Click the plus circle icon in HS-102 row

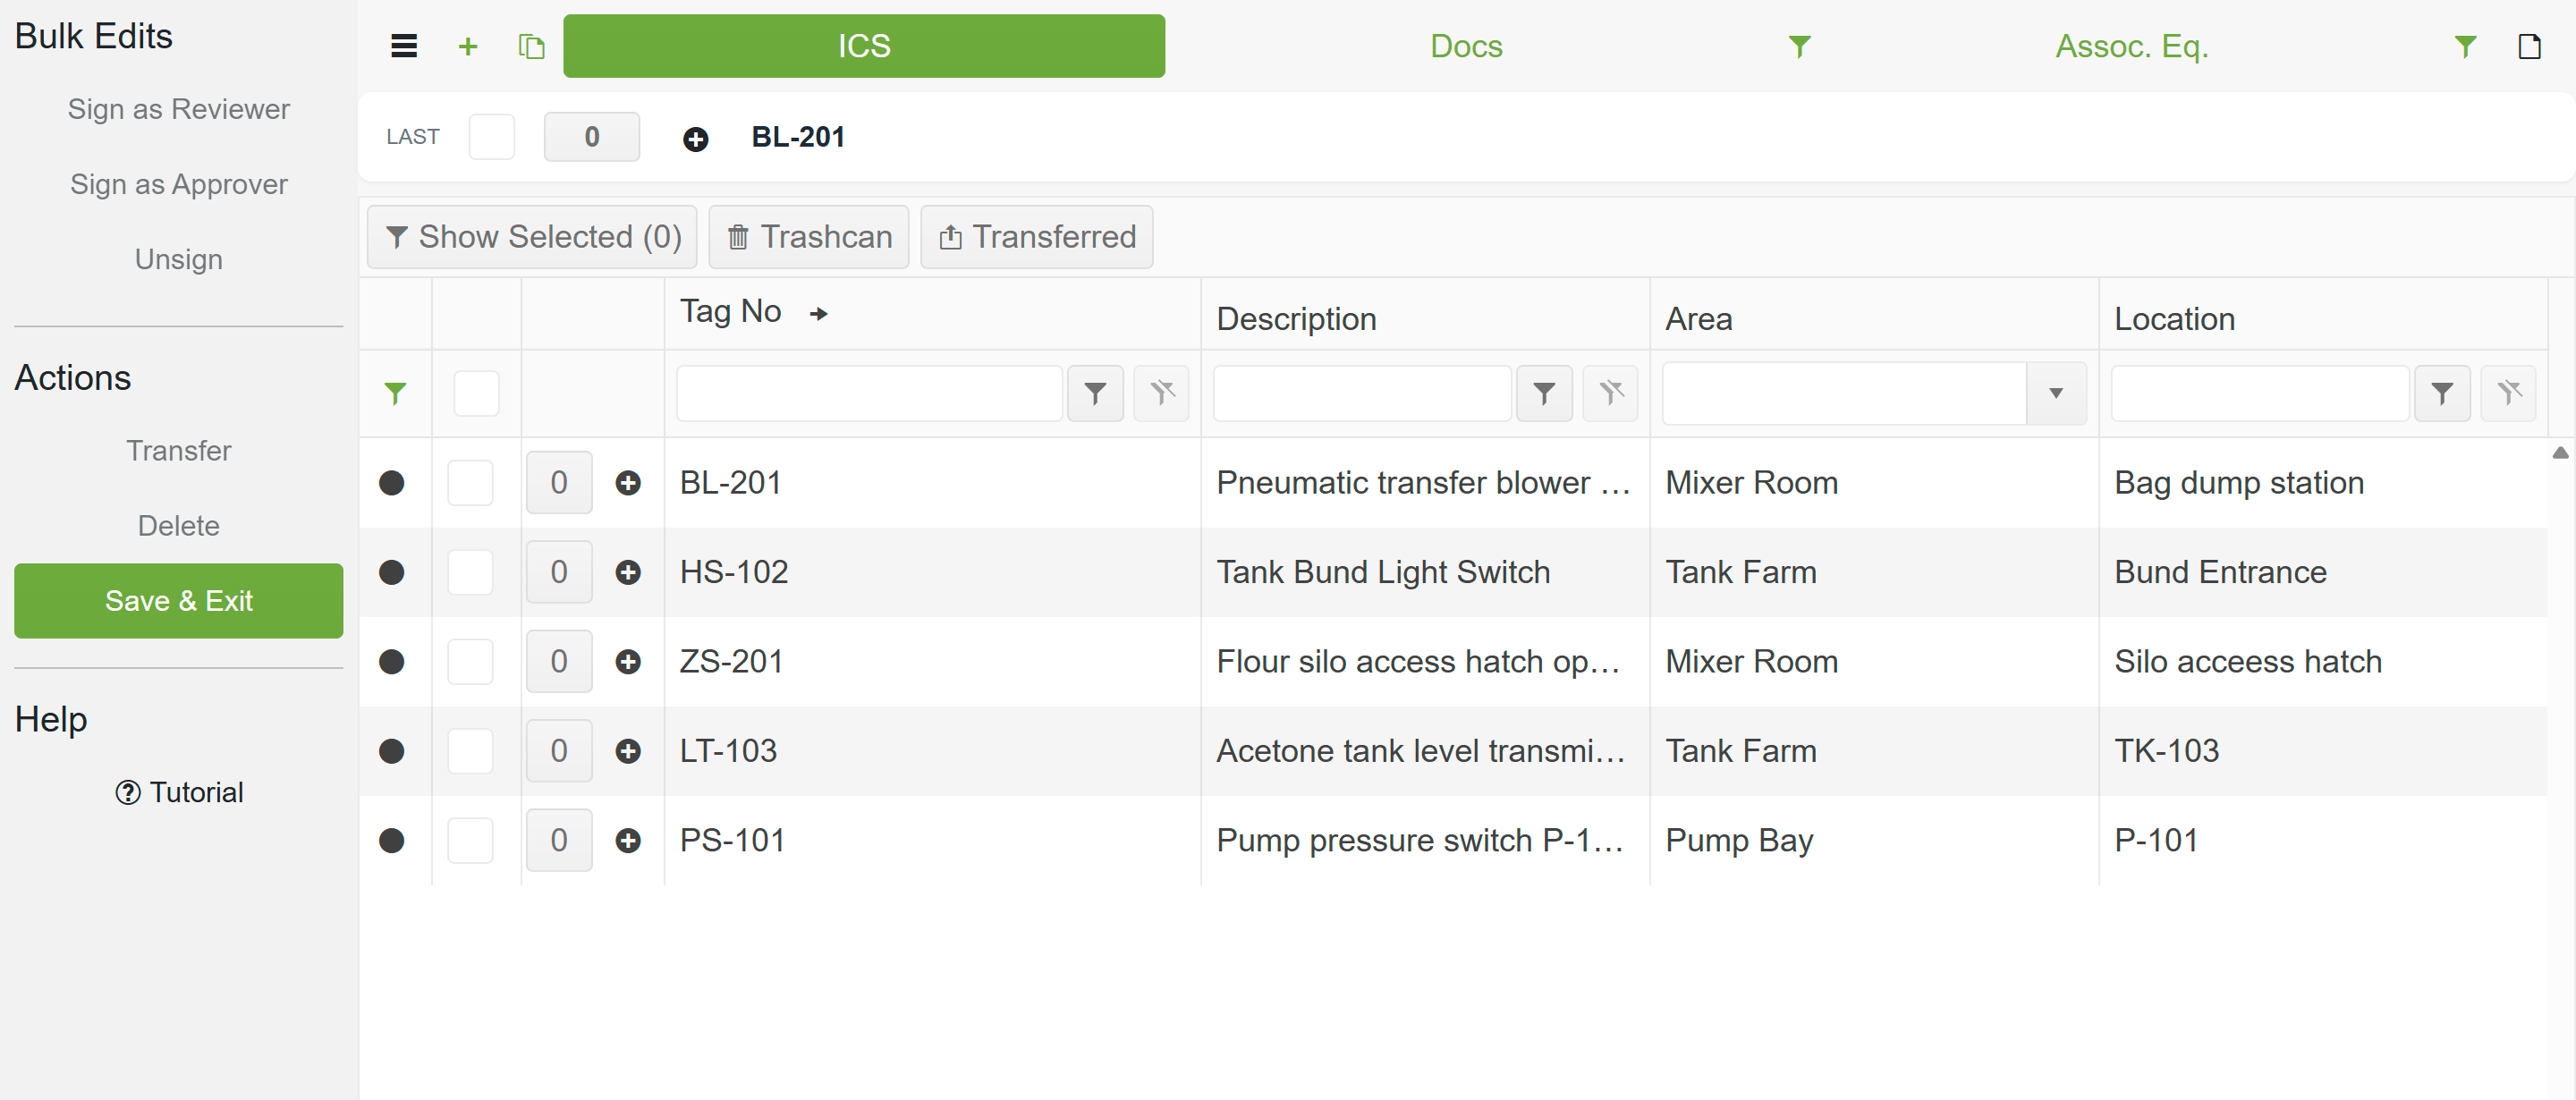coord(628,573)
